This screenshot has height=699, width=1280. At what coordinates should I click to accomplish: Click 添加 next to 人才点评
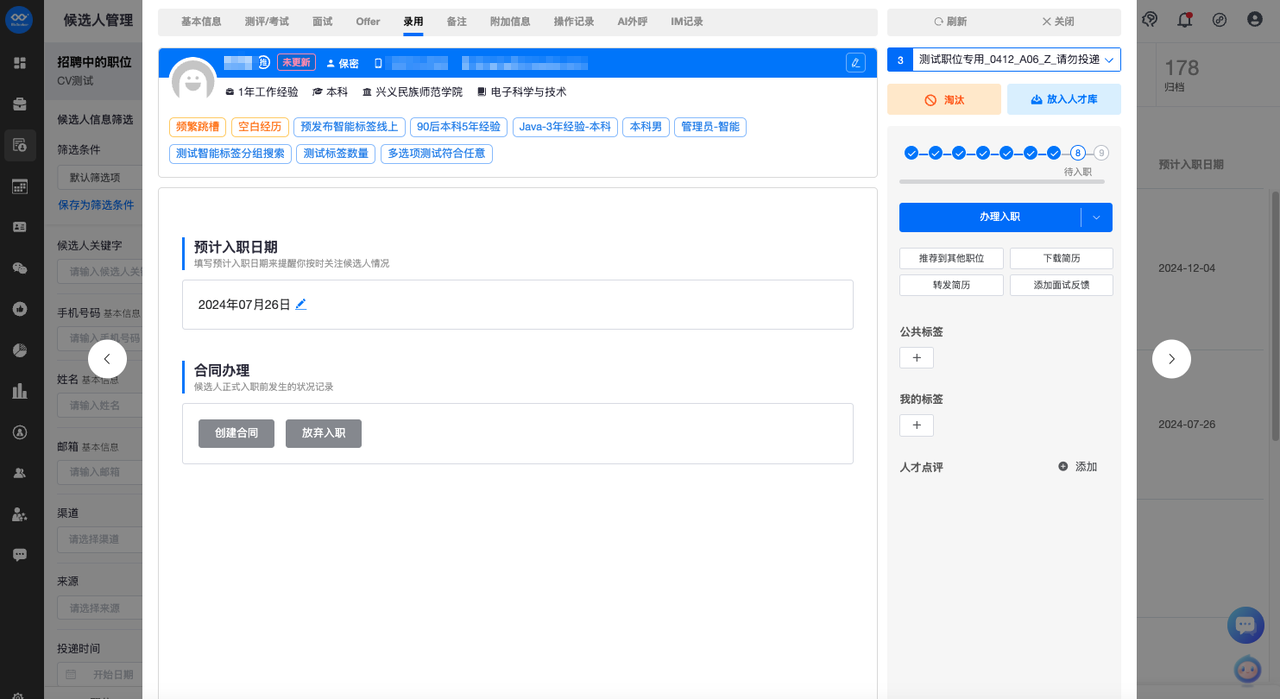pyautogui.click(x=1078, y=467)
